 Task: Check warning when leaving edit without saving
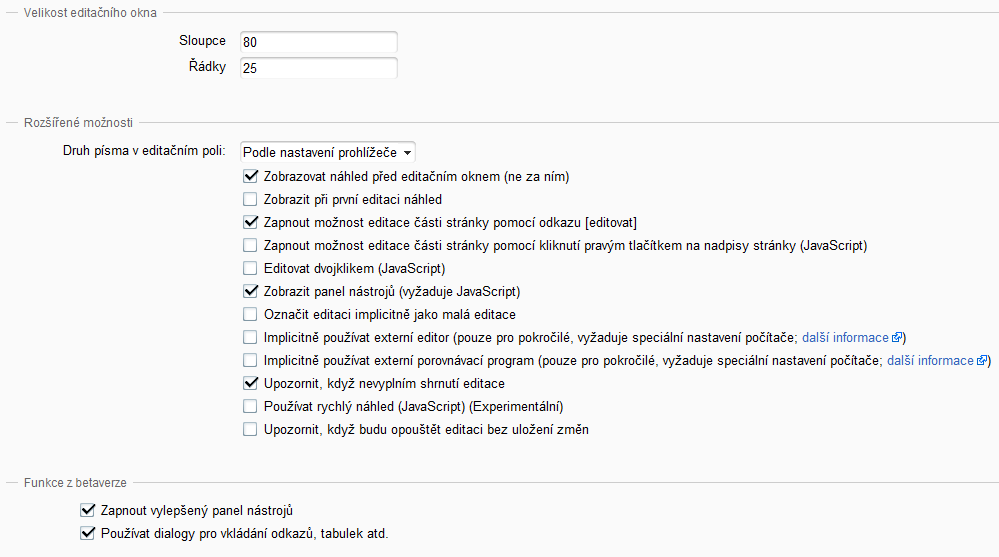click(x=250, y=430)
